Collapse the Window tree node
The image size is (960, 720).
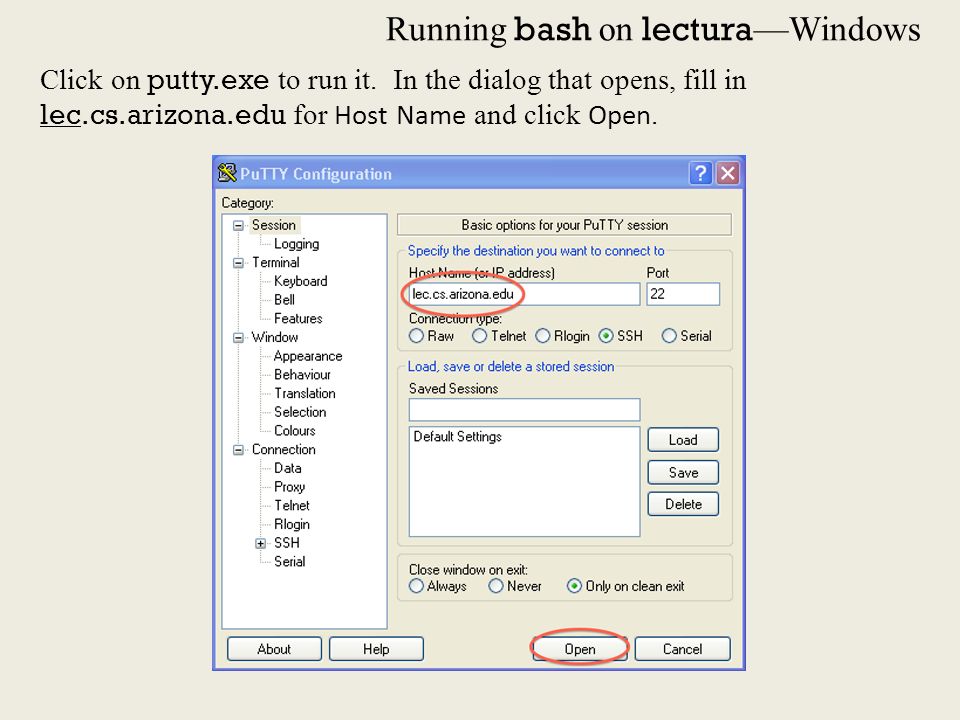point(238,337)
